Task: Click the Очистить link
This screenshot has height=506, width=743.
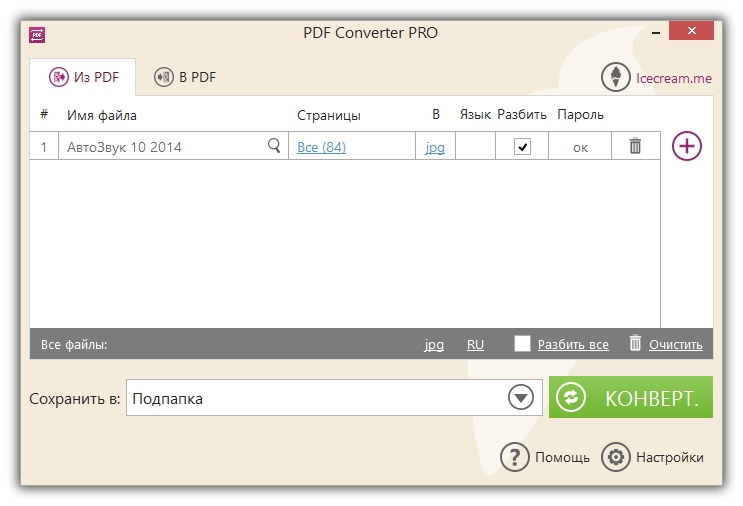Action: point(676,344)
